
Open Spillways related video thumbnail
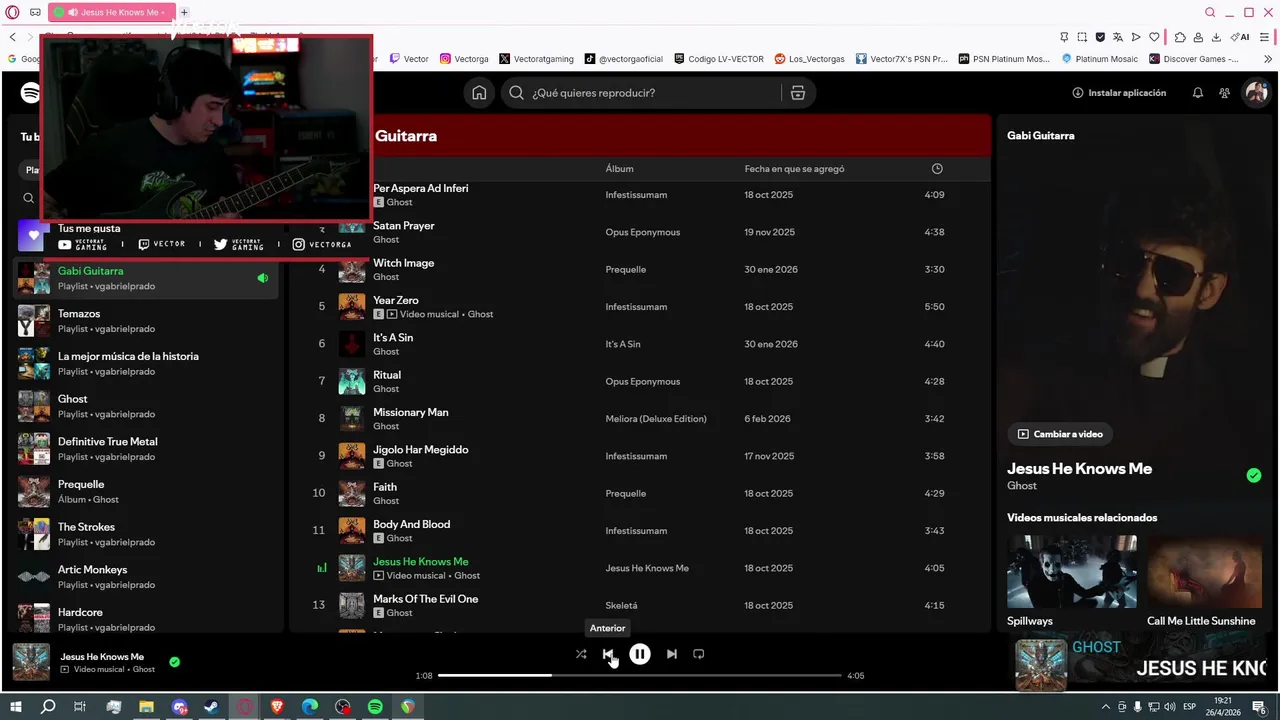pos(1072,571)
